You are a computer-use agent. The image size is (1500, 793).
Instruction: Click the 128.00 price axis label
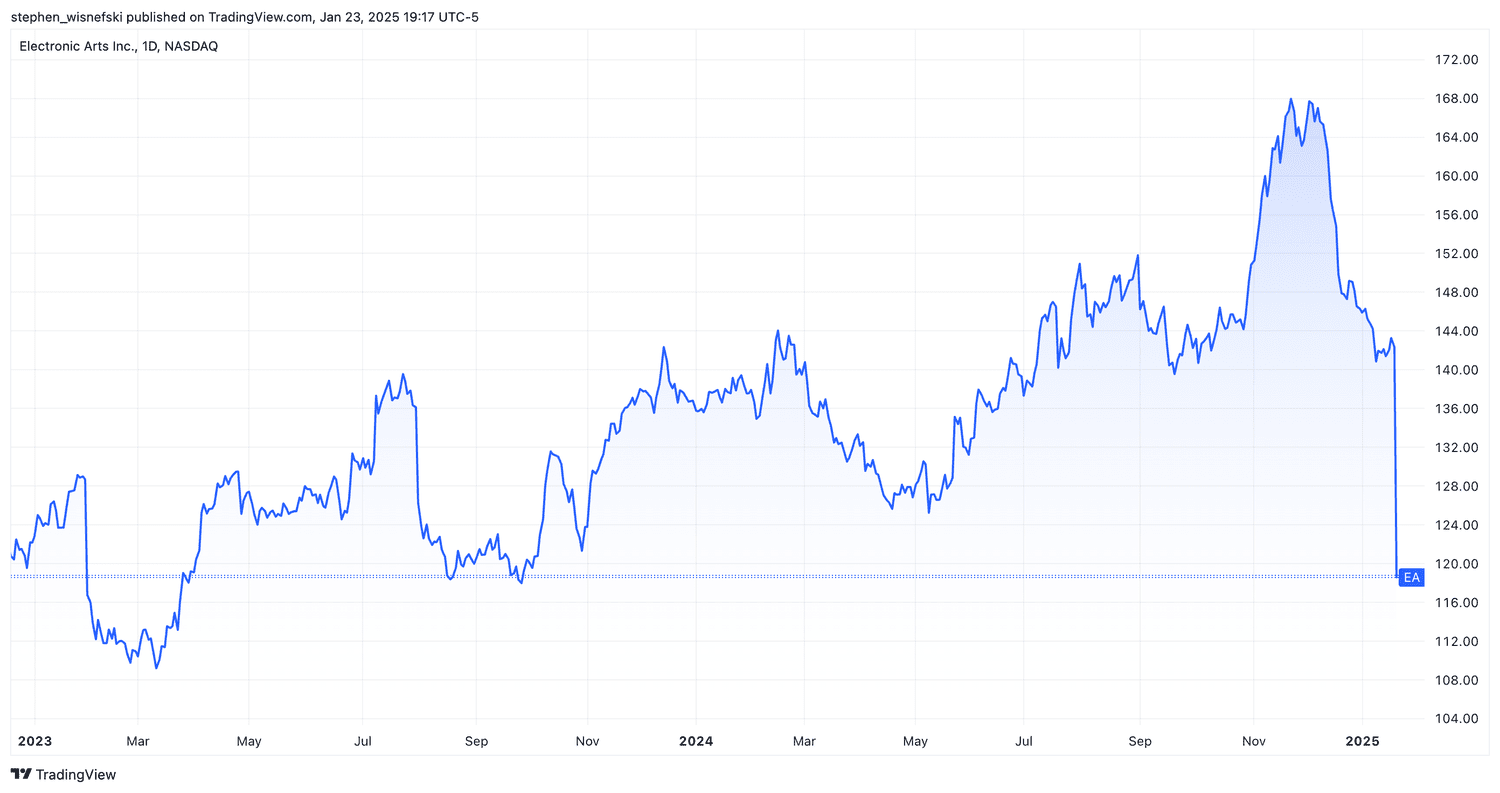click(1457, 487)
